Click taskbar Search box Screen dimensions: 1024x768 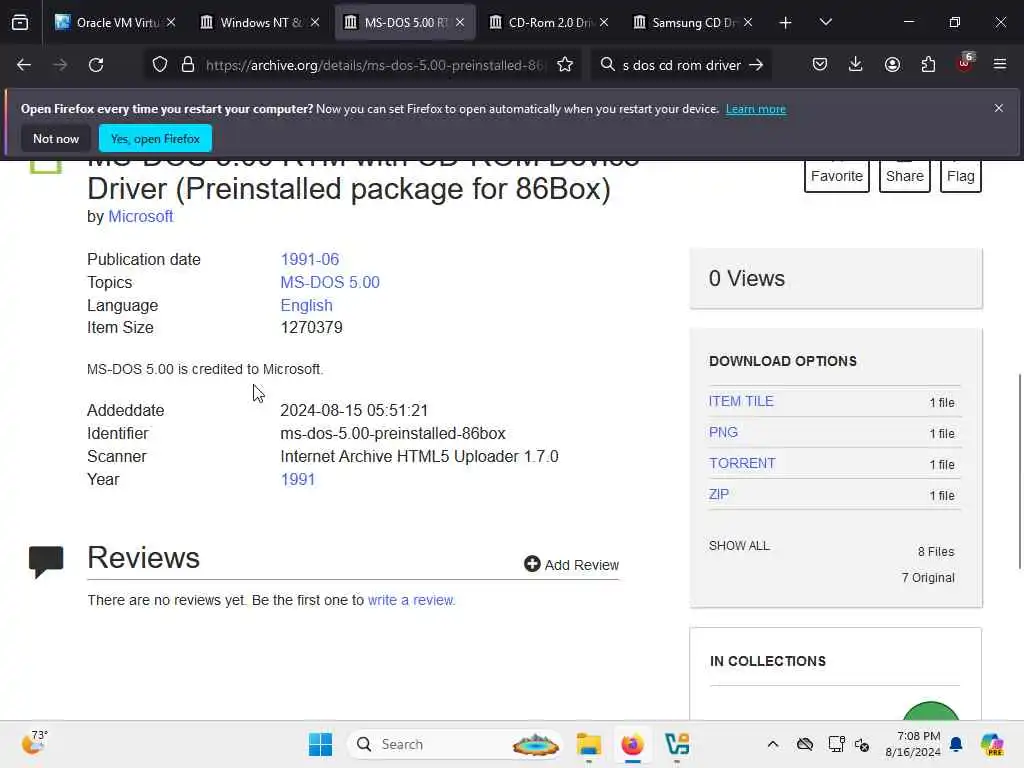[x=456, y=744]
